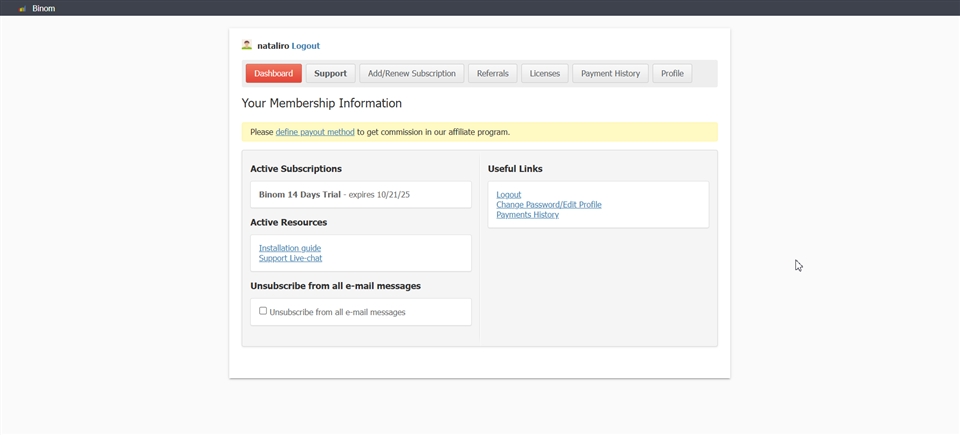View the Payment History tab

[610, 73]
